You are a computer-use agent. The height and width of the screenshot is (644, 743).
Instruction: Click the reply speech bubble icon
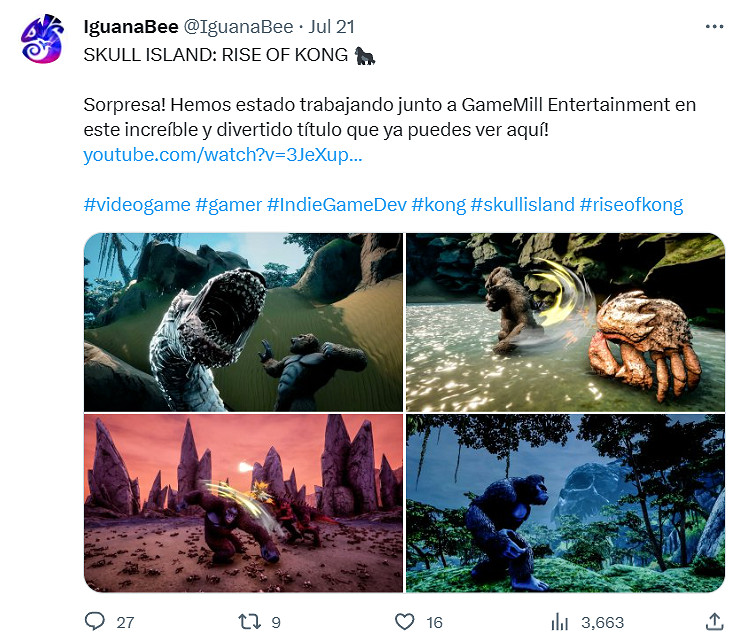tap(94, 621)
